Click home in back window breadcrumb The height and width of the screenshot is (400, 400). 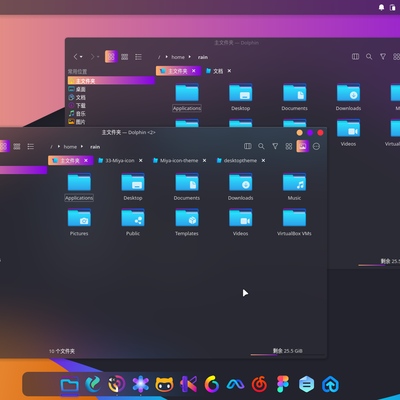(x=178, y=57)
